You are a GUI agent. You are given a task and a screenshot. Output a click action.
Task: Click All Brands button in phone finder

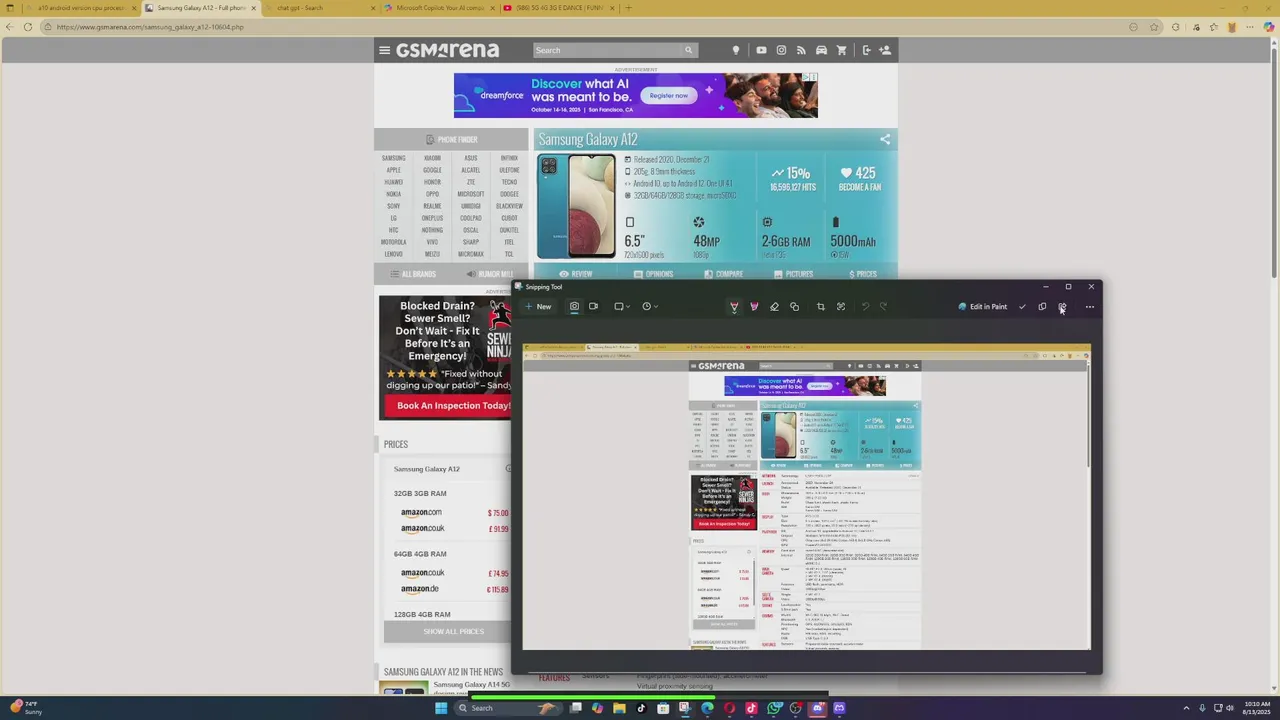413,274
